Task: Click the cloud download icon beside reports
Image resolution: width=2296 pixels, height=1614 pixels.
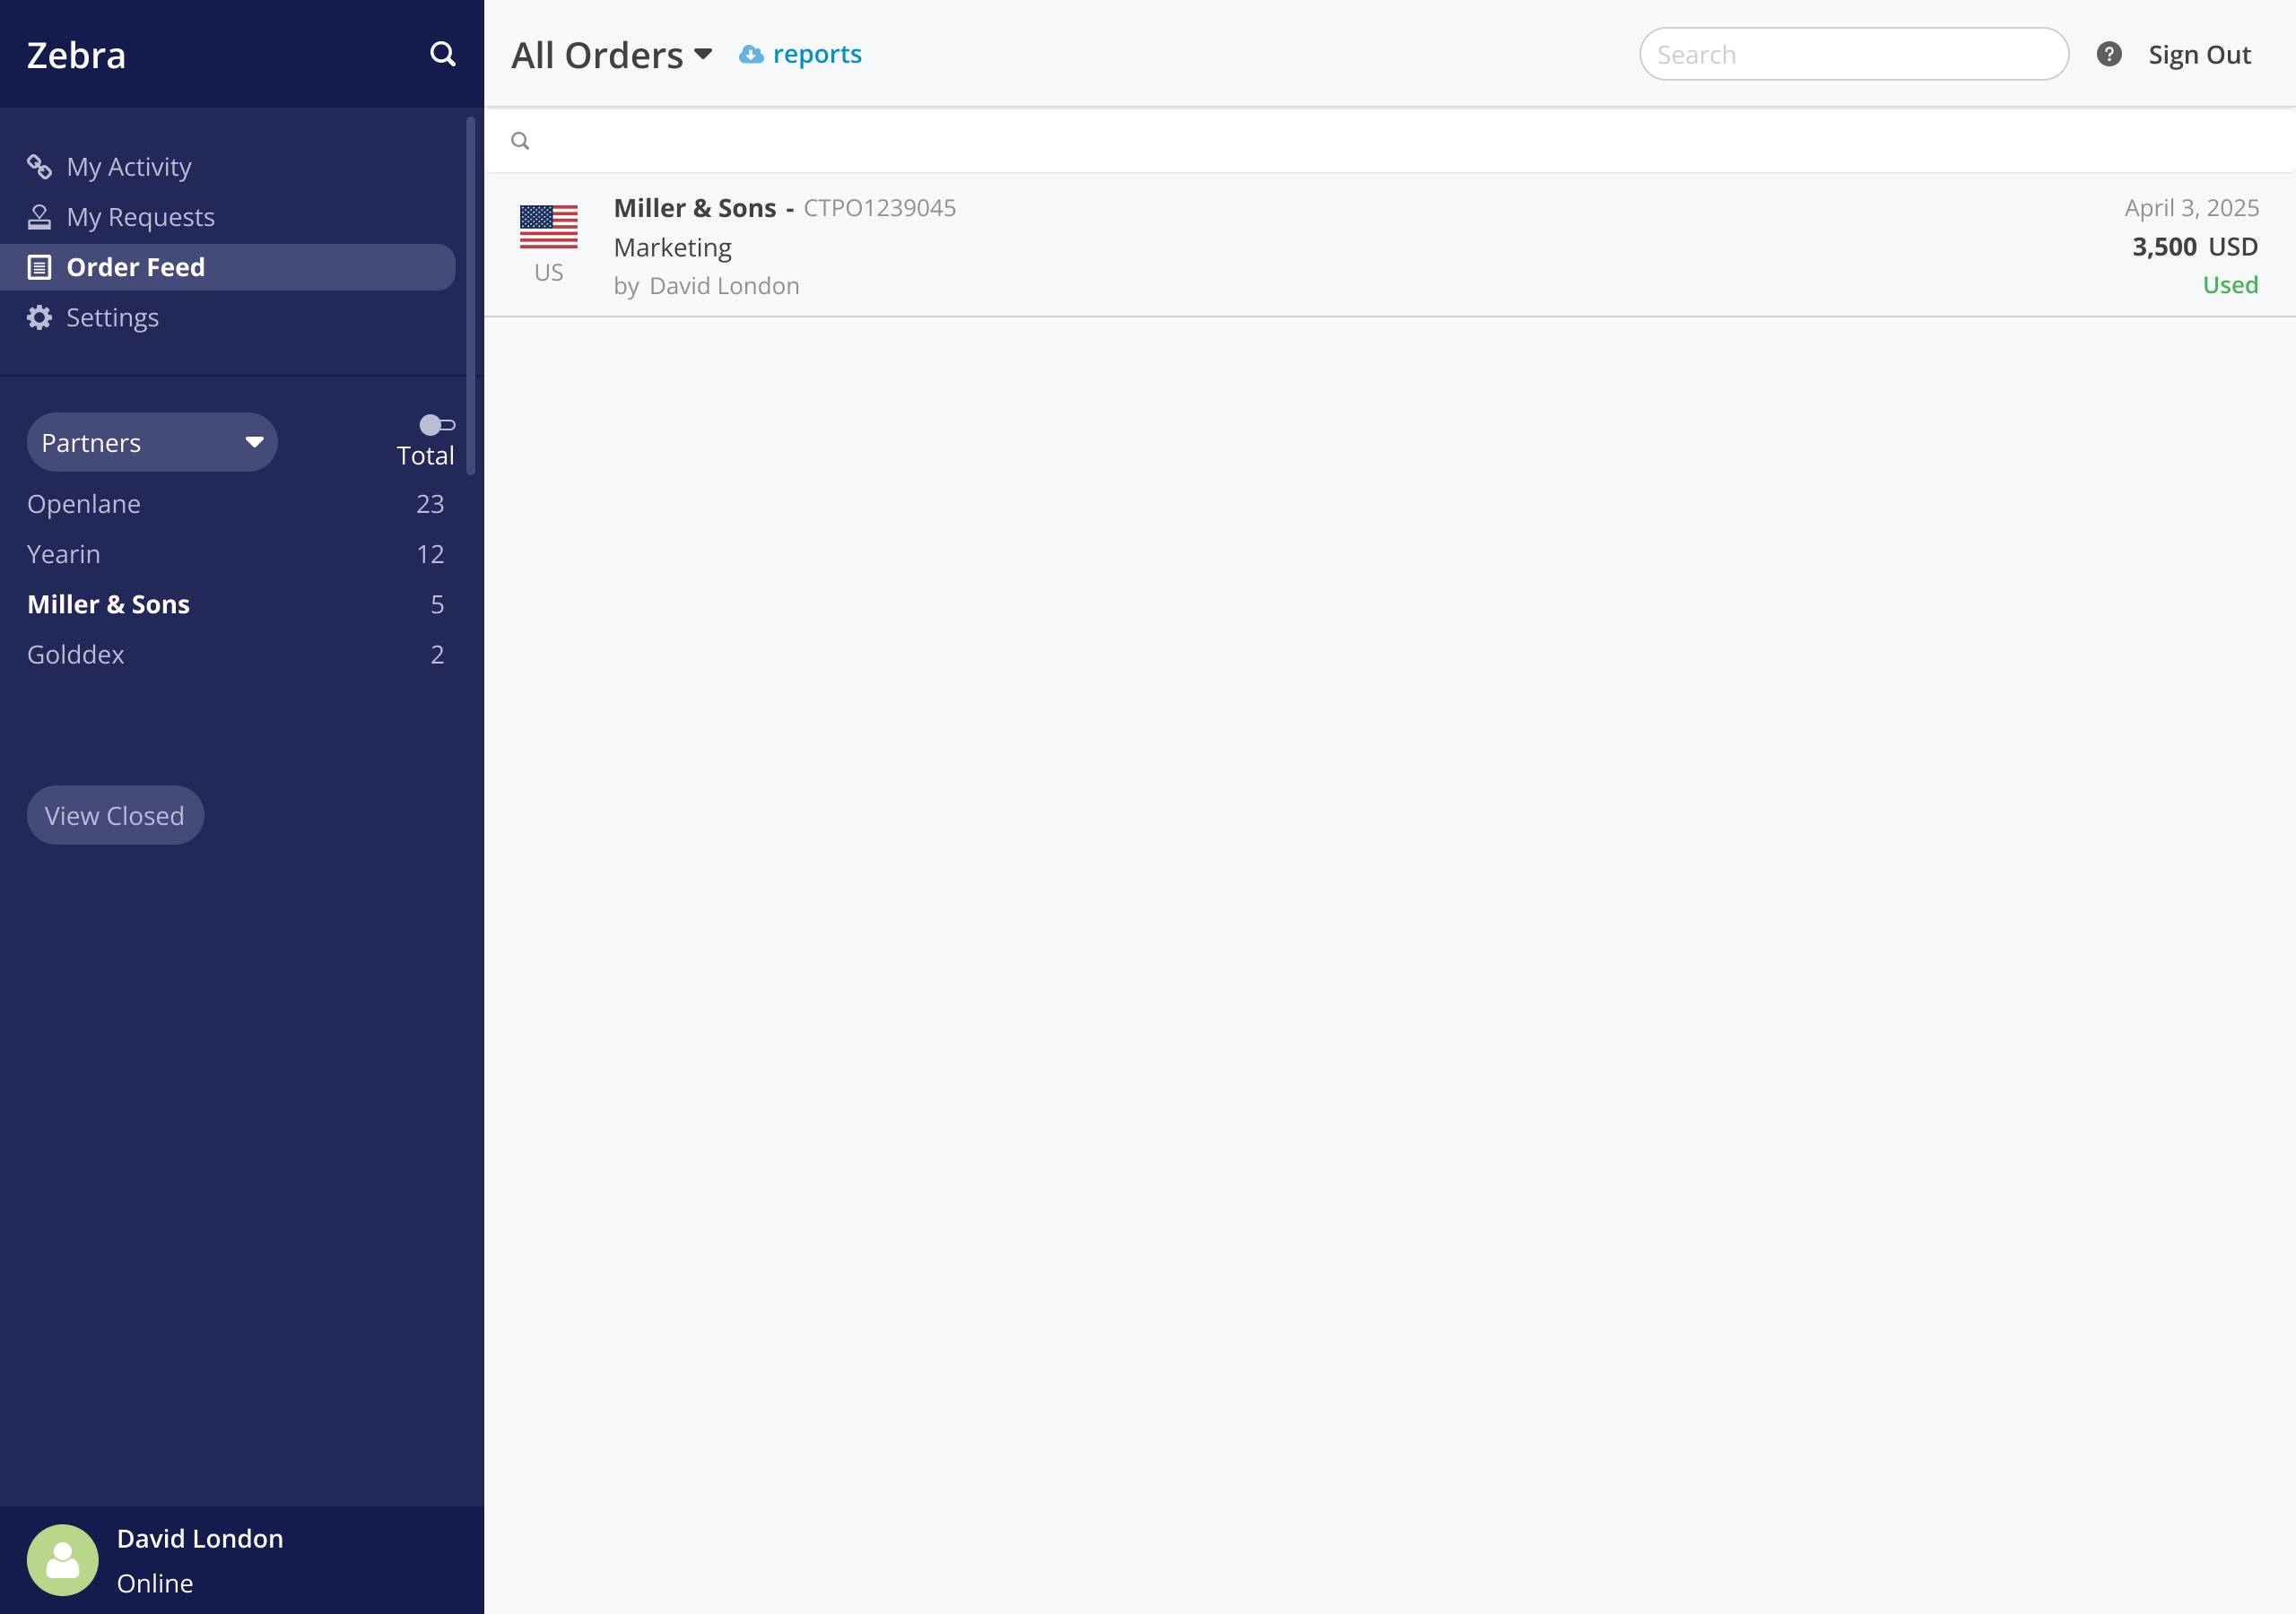Action: click(750, 55)
